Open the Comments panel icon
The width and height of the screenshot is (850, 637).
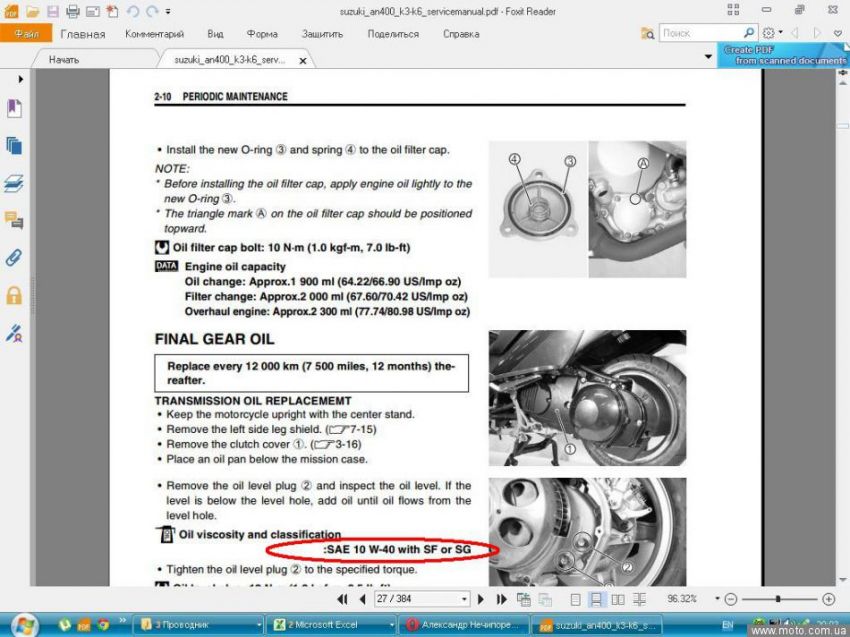[14, 220]
